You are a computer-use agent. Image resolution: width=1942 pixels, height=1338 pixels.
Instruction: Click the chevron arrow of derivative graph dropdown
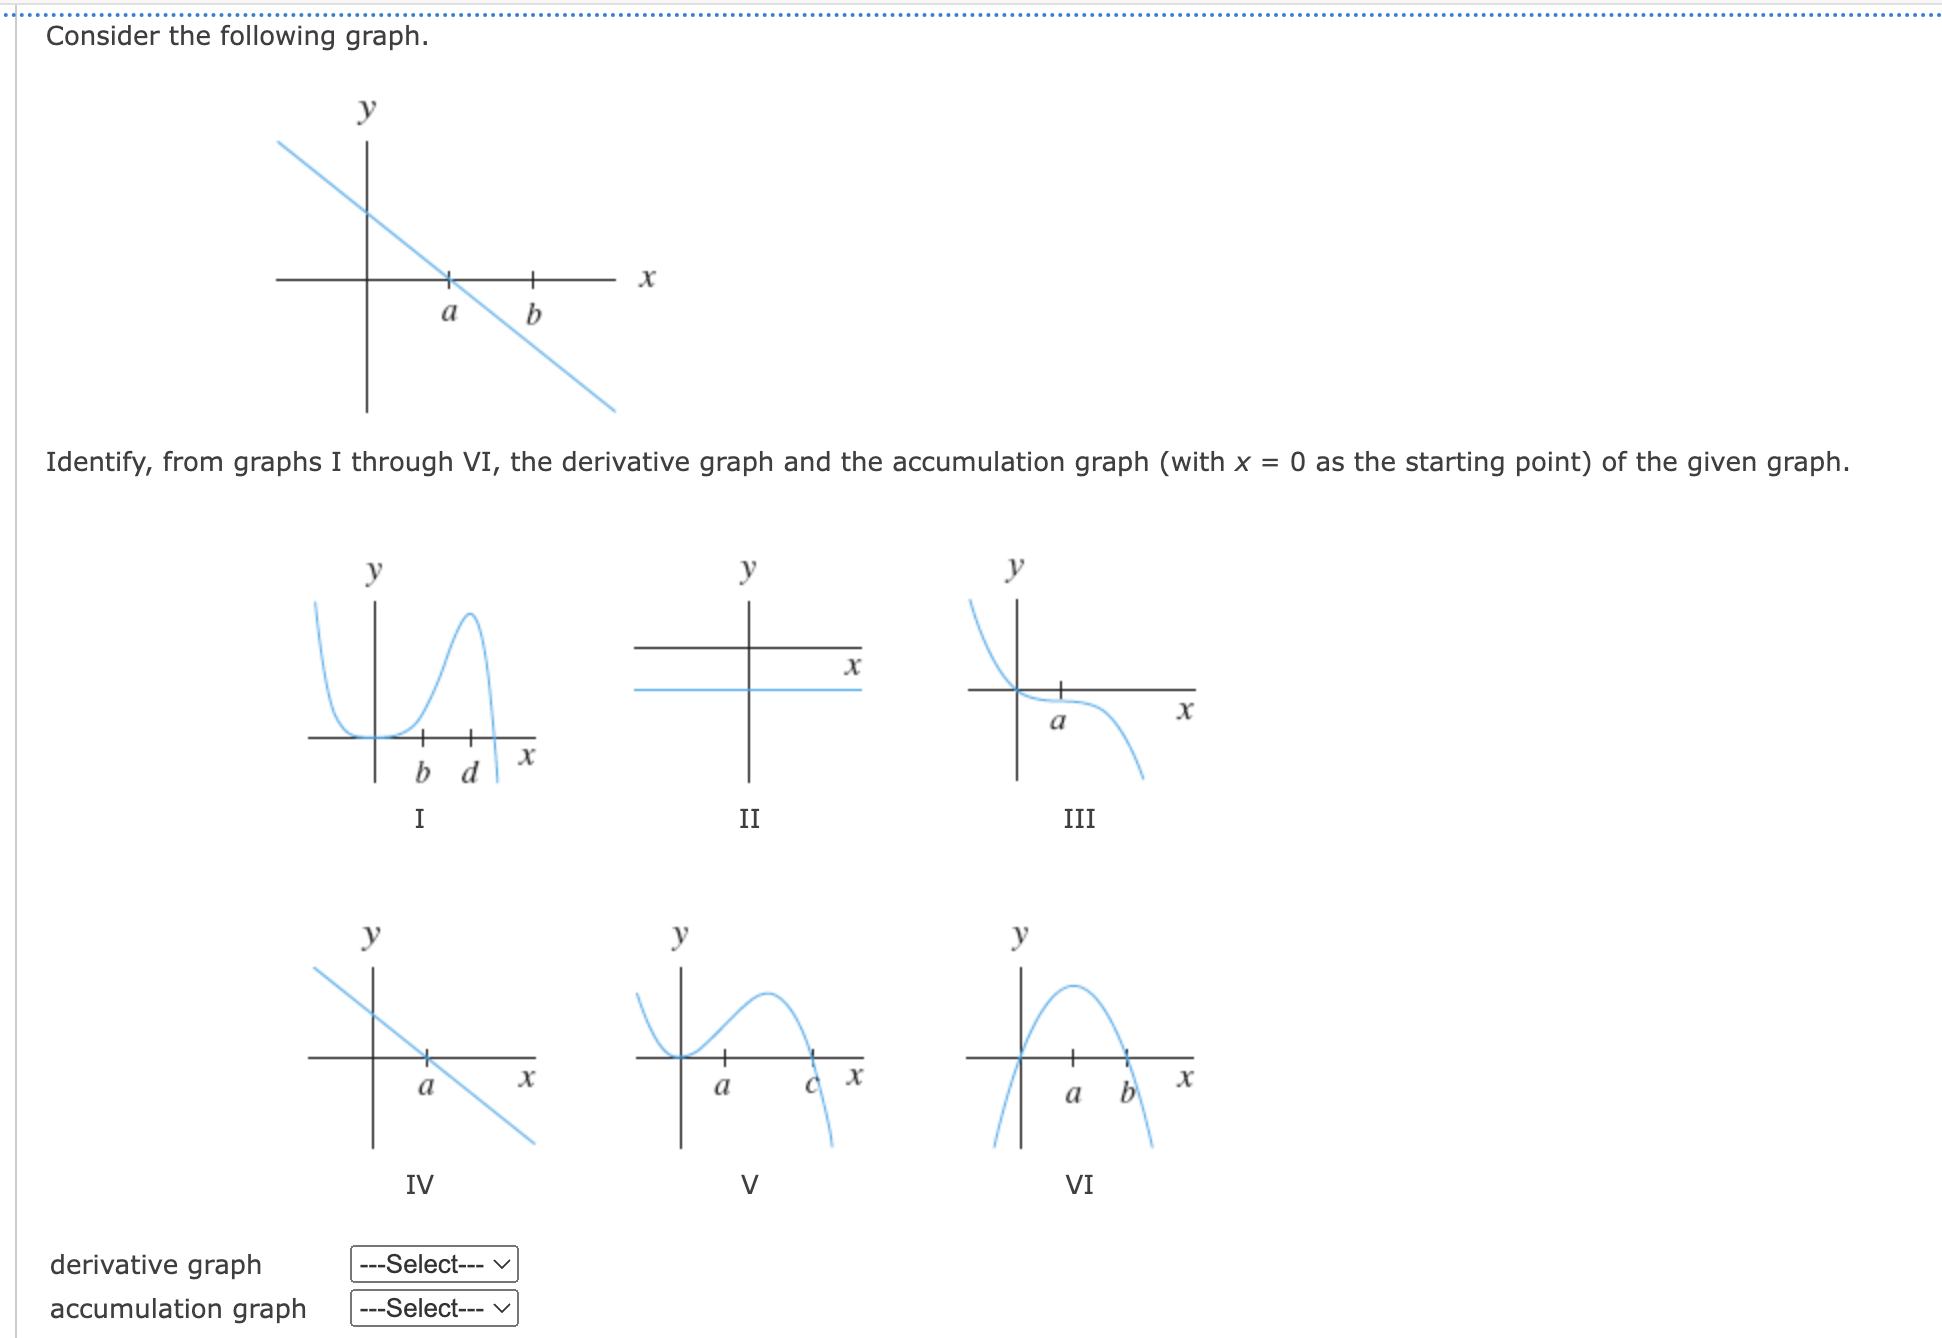(502, 1265)
